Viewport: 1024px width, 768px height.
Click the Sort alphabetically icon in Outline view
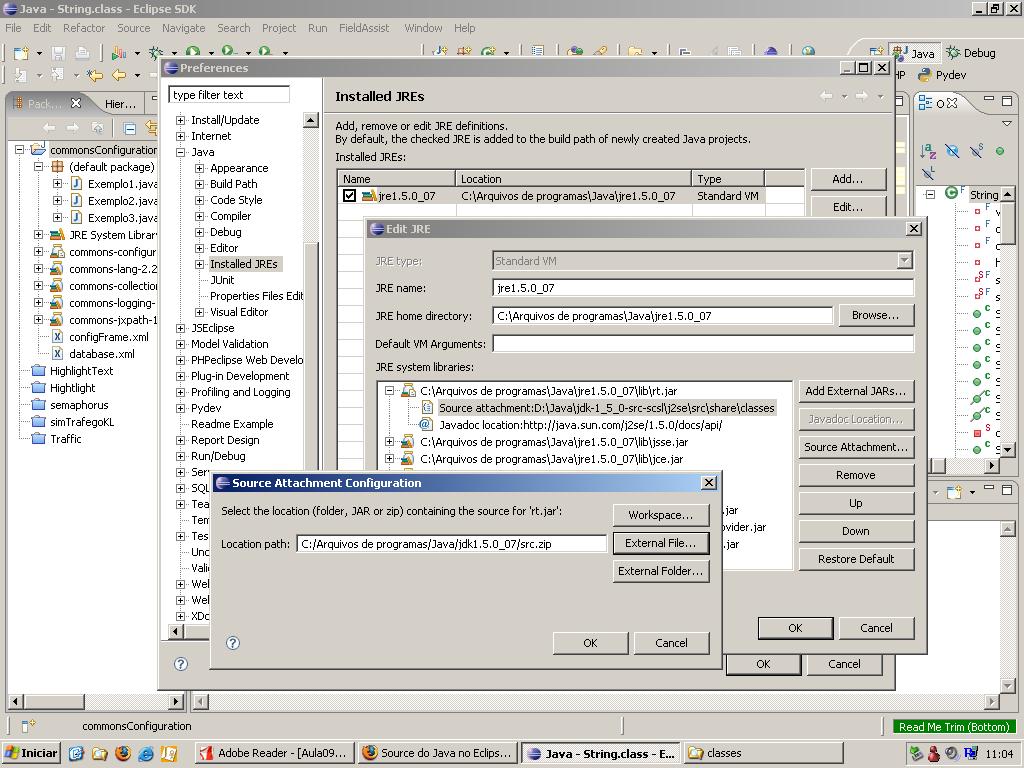pos(927,152)
